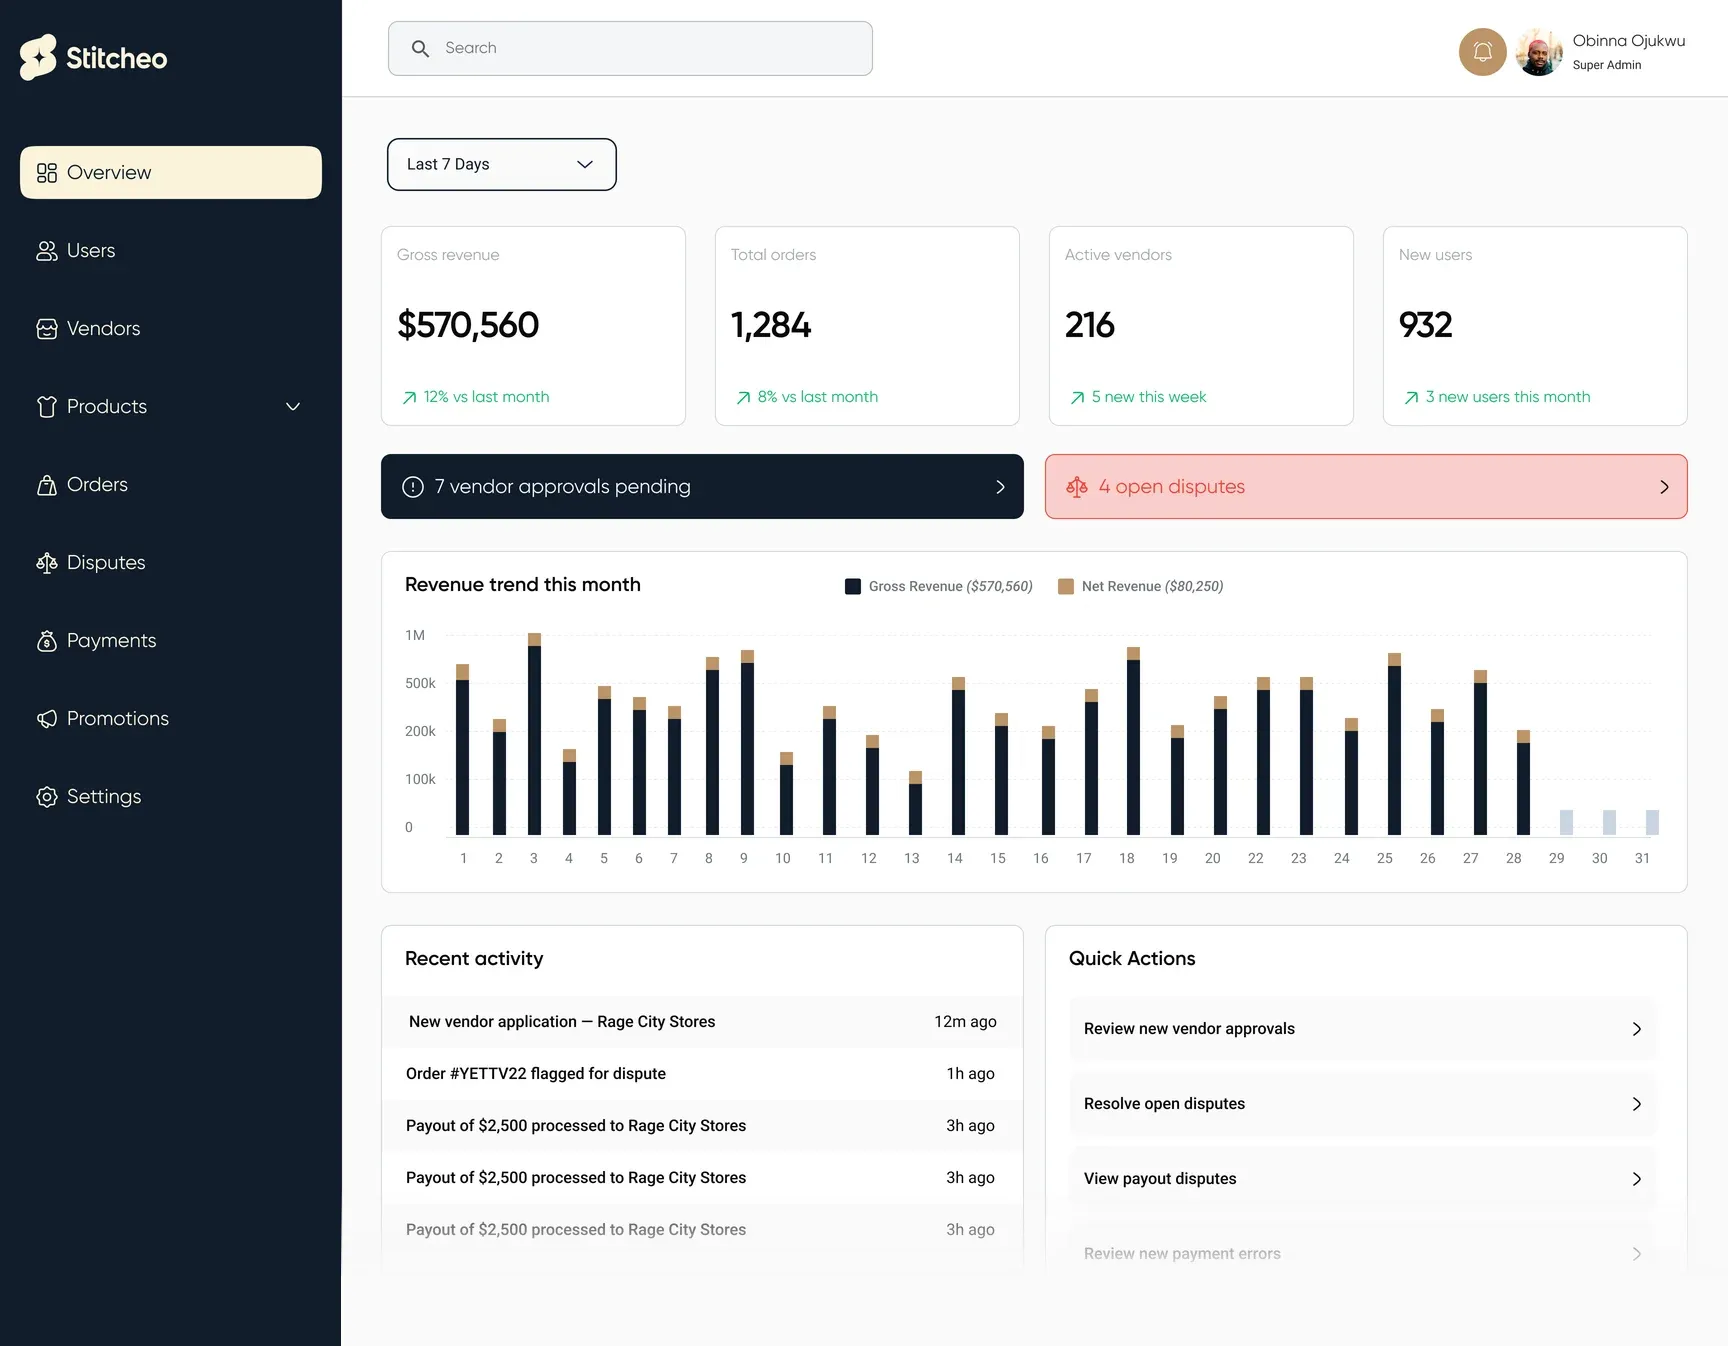Click 4 open disputes banner
1728x1346 pixels.
pos(1366,487)
